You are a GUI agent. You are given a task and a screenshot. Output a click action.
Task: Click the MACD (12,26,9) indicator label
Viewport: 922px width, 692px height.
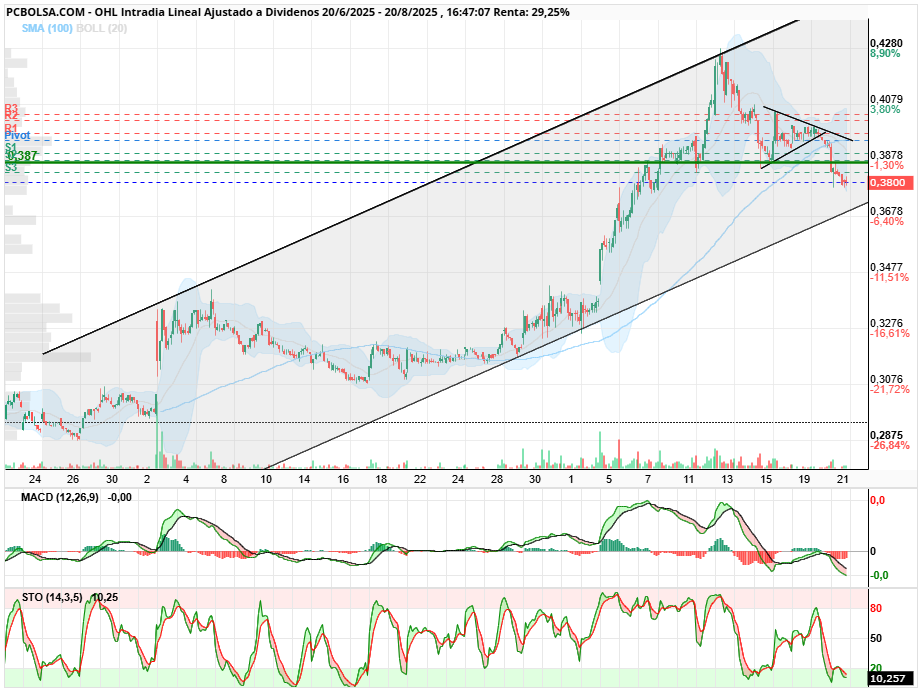pyautogui.click(x=59, y=497)
